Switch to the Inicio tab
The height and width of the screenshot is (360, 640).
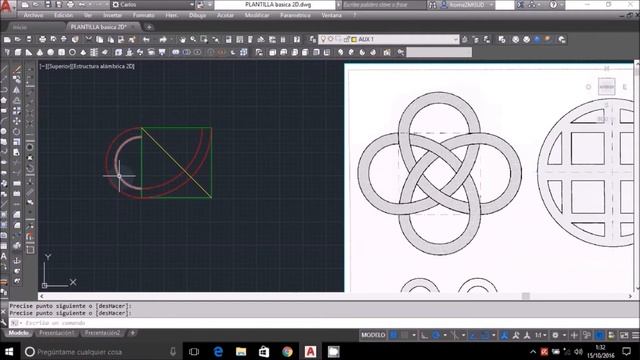click(20, 27)
